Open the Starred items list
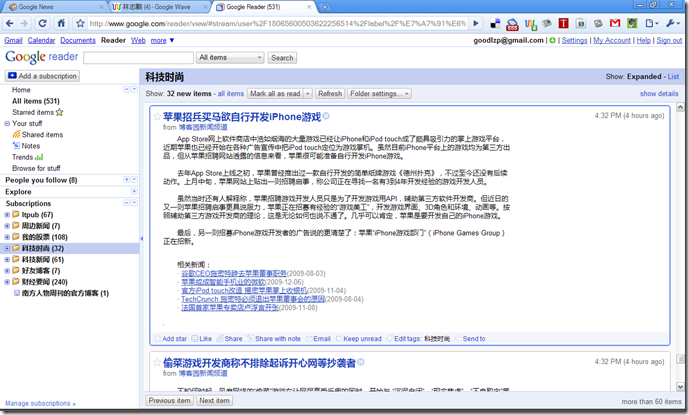This screenshot has width=689, height=415. click(38, 112)
